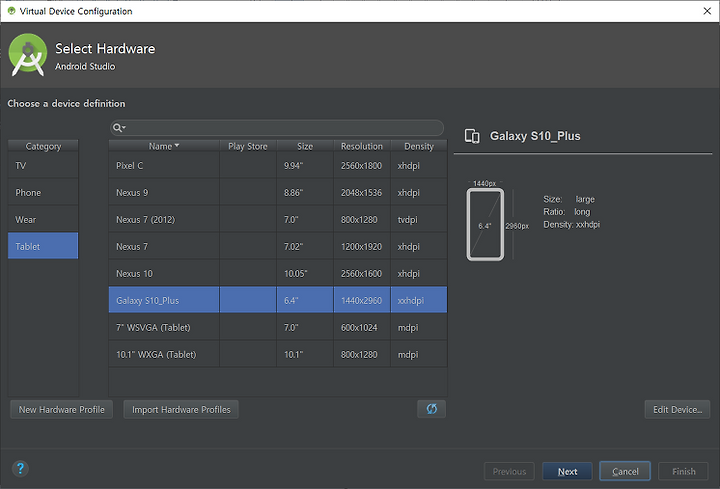Viewport: 720px width, 489px height.
Task: Open the help question mark icon
Action: (x=20, y=468)
